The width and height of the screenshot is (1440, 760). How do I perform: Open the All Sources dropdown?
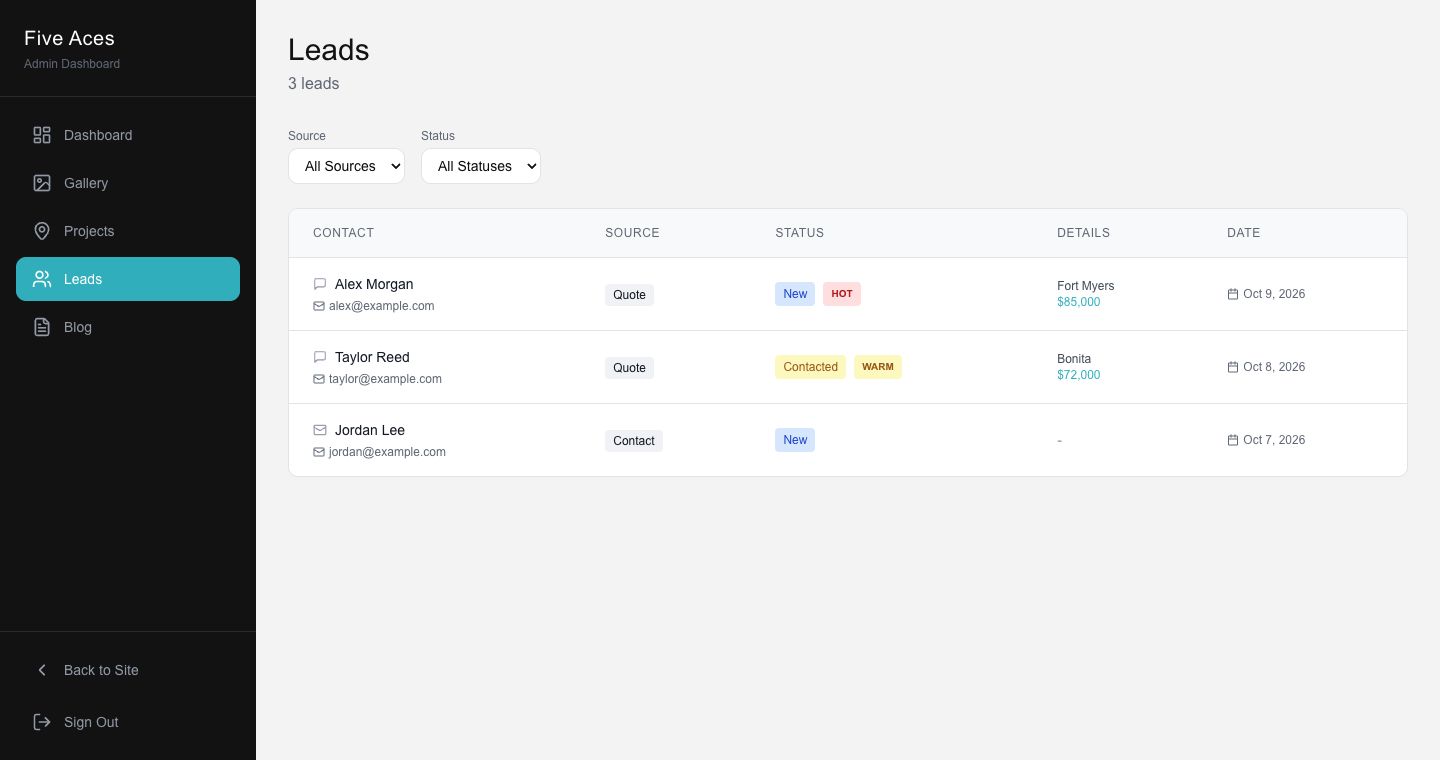pos(346,166)
